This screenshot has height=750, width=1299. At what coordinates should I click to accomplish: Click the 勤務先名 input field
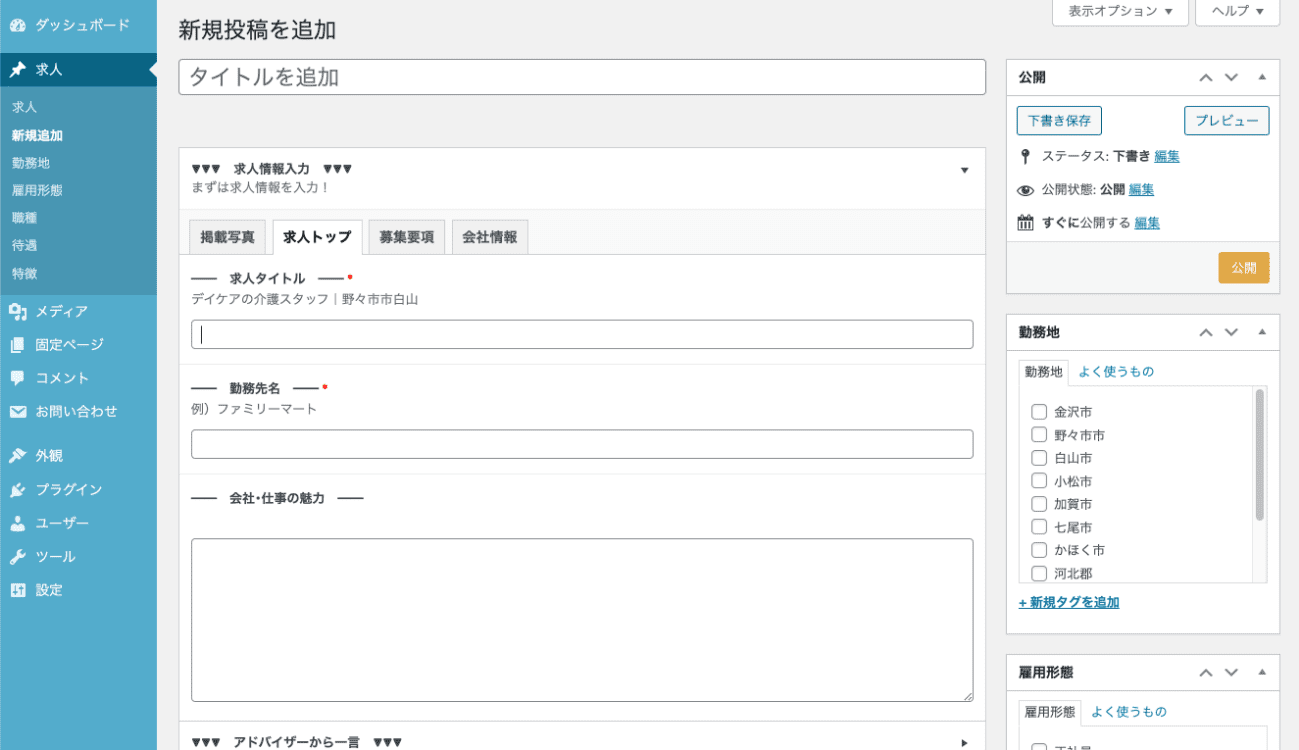pos(582,444)
